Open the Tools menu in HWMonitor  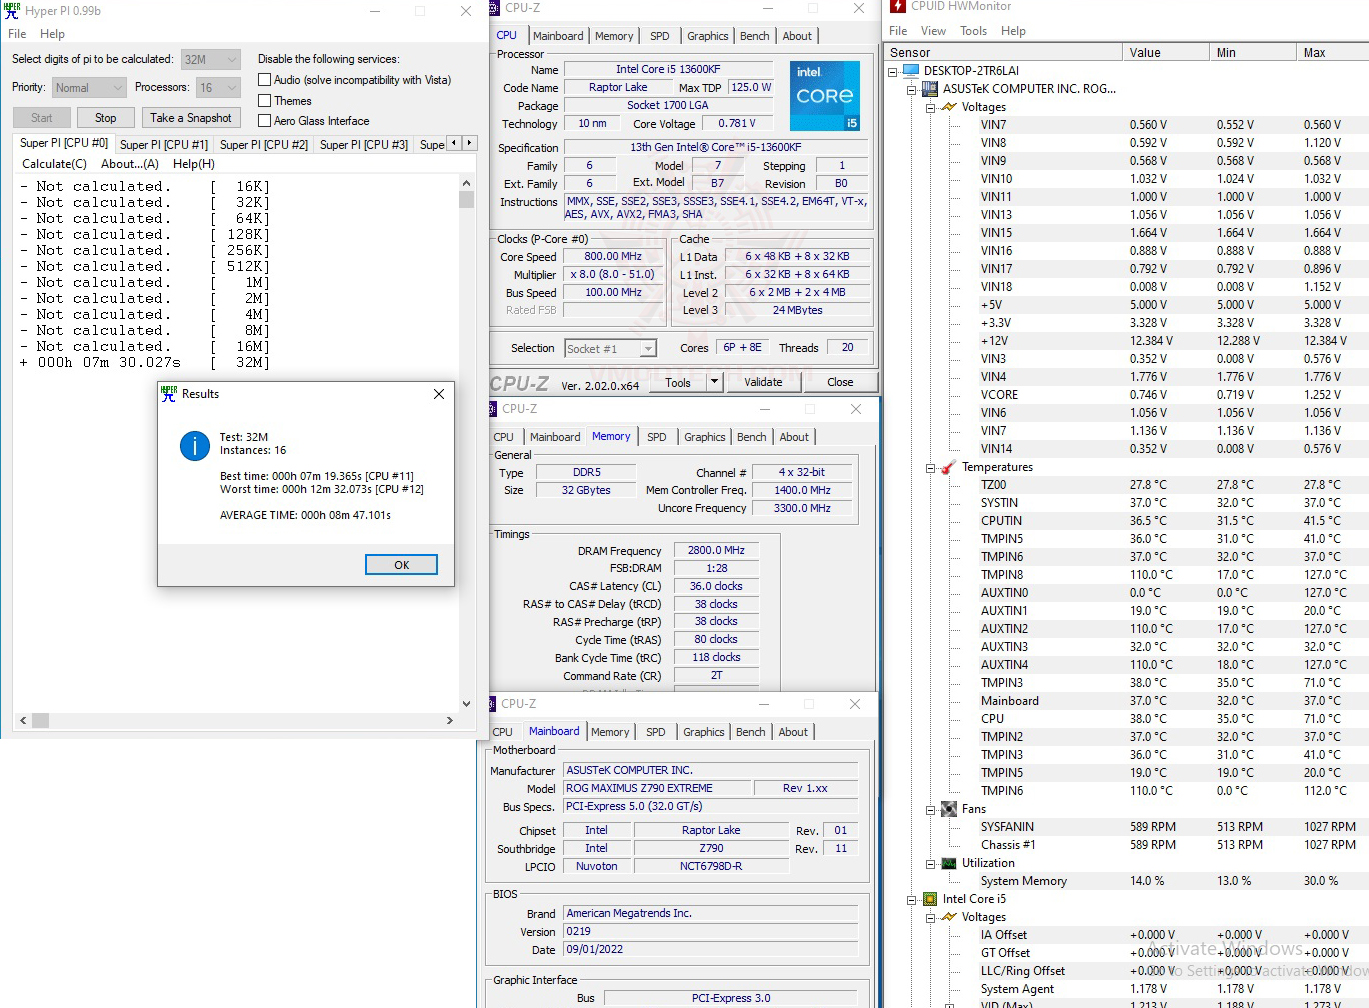[973, 31]
